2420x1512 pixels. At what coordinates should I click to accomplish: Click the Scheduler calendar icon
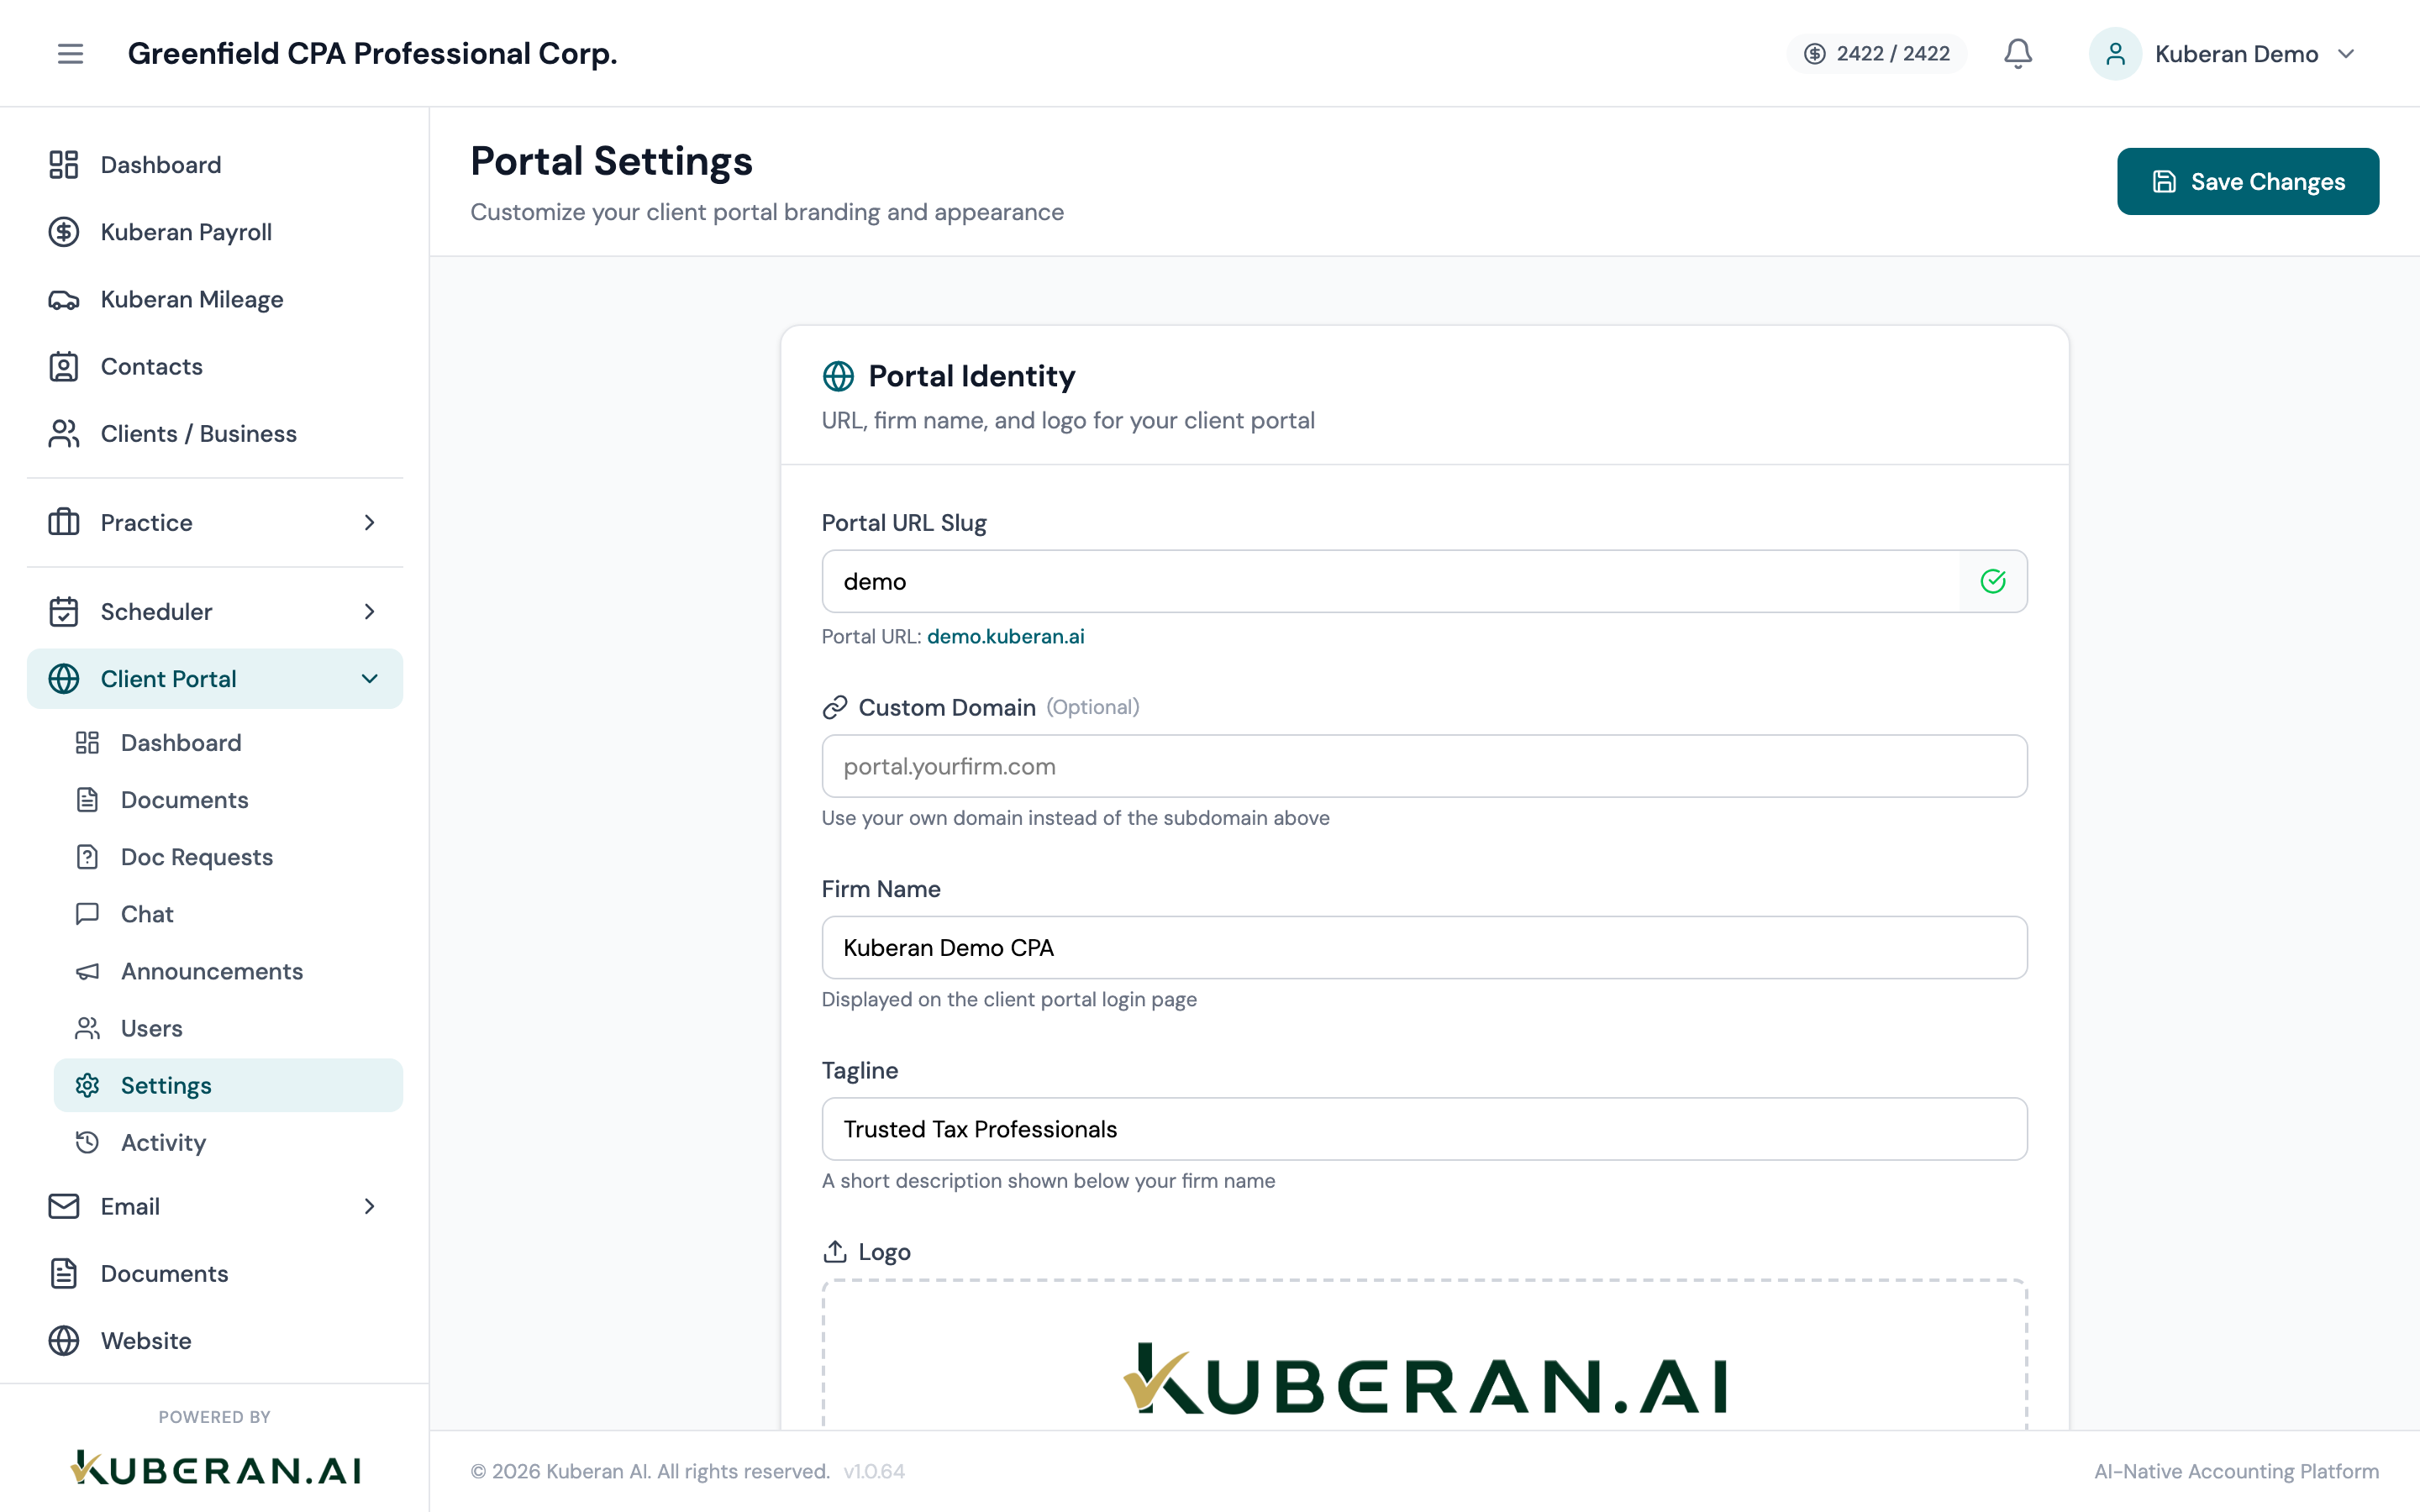64,611
